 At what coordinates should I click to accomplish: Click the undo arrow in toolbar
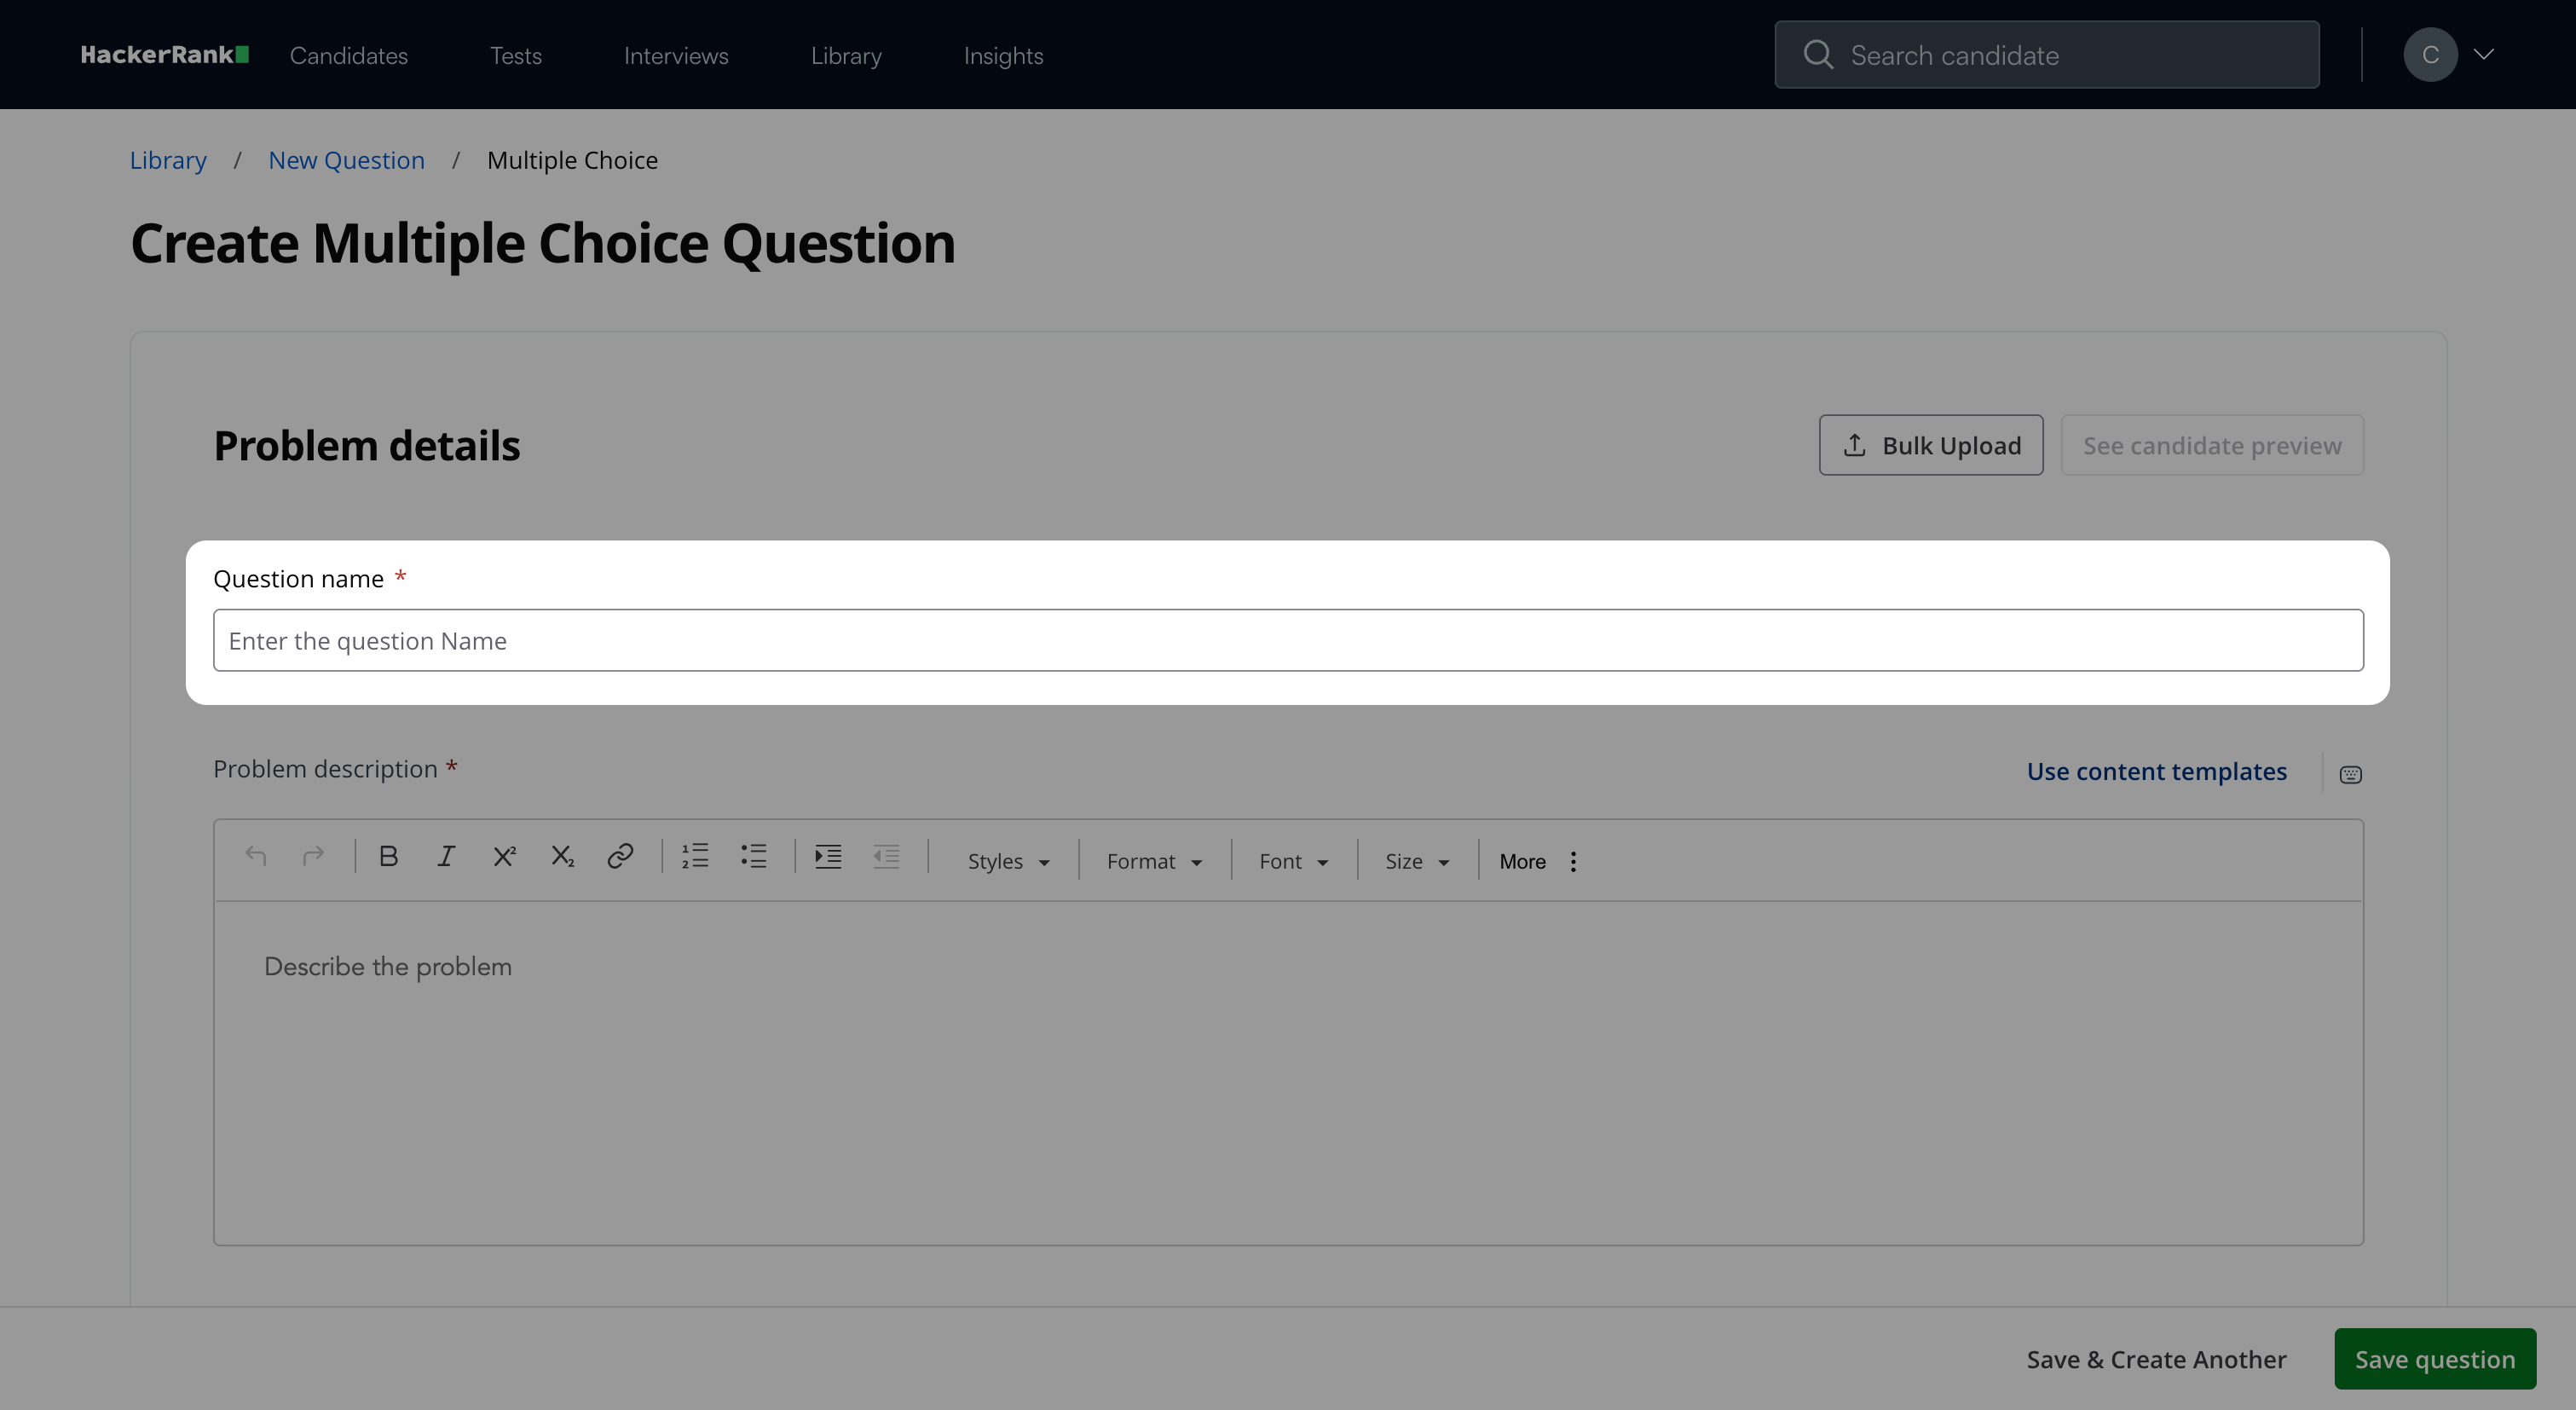coord(256,857)
